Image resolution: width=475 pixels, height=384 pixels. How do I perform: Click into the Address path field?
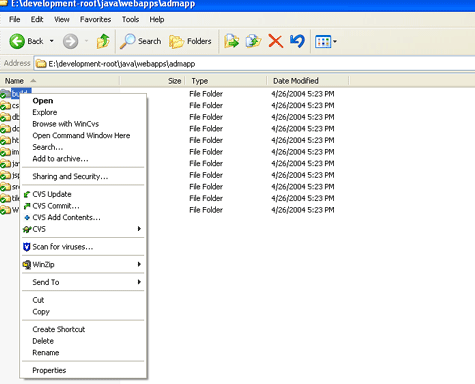click(x=255, y=64)
